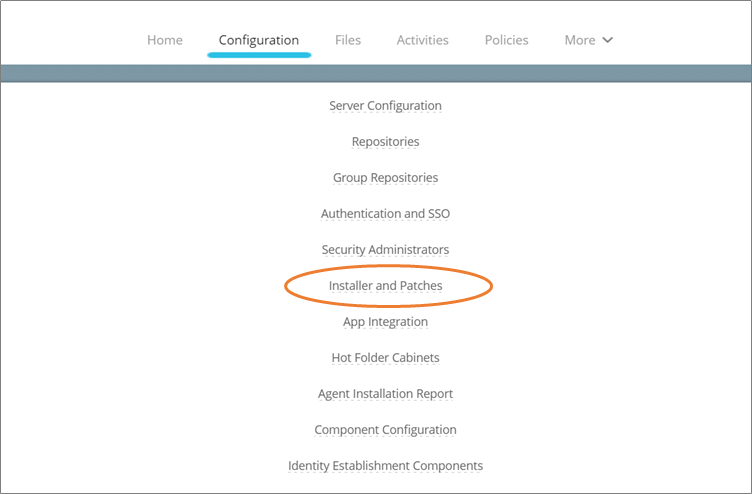The width and height of the screenshot is (752, 494).
Task: Select Authentication and SSO
Action: pyautogui.click(x=385, y=214)
